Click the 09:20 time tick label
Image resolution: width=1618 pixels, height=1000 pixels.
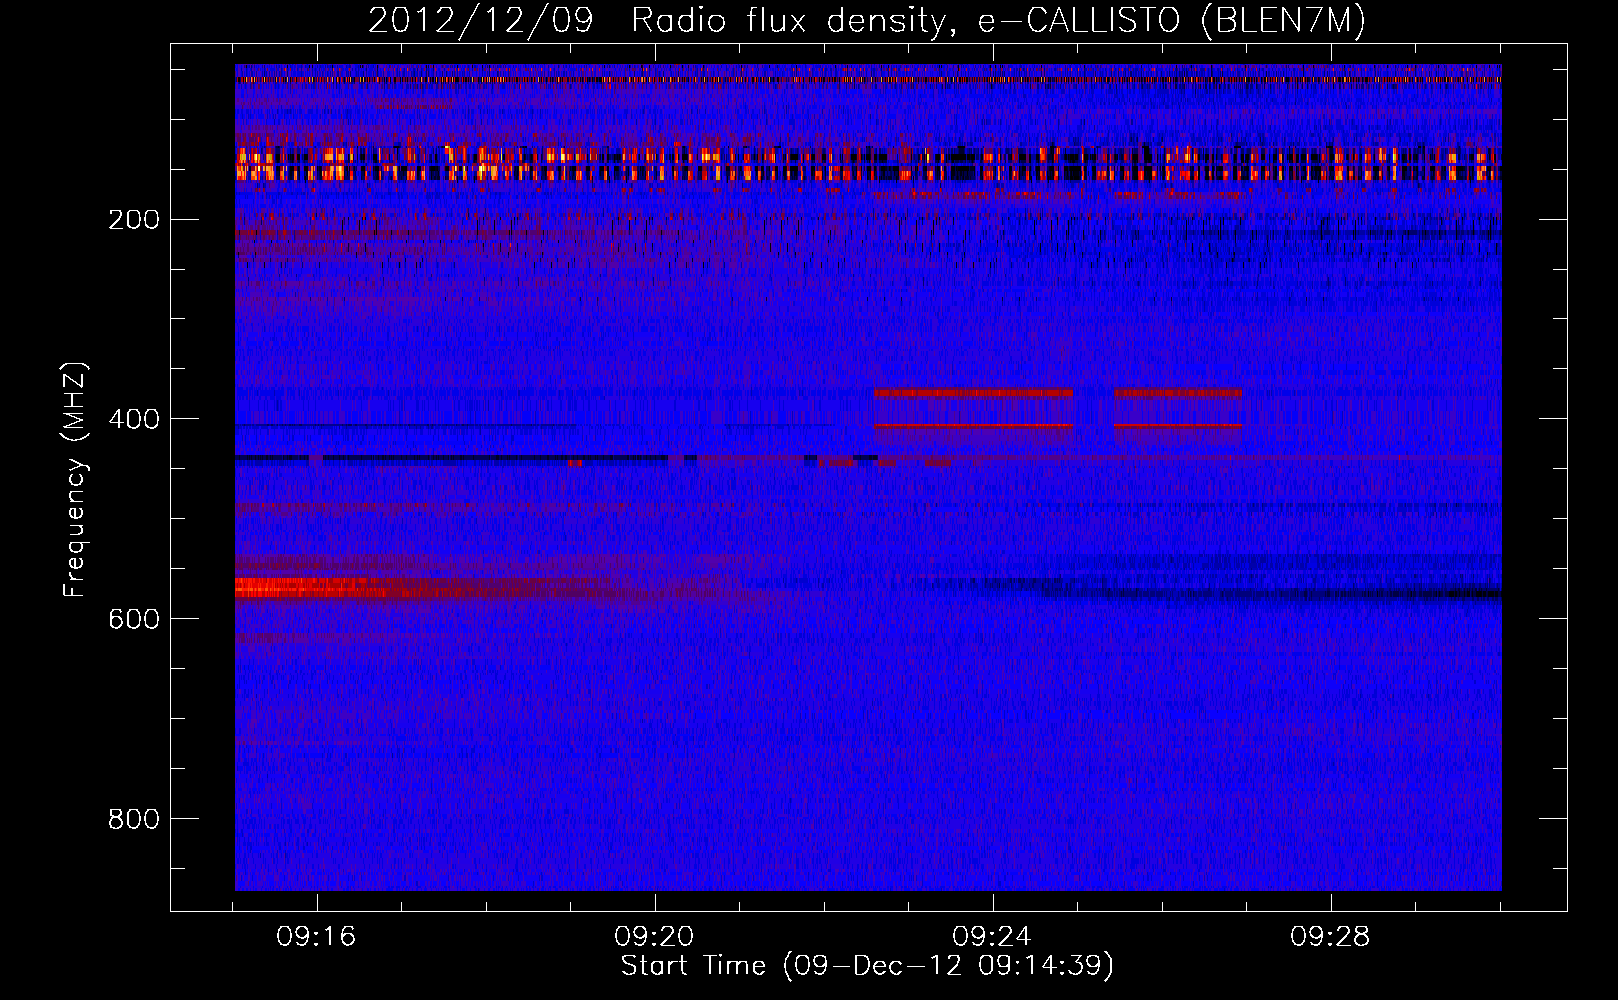coord(655,937)
